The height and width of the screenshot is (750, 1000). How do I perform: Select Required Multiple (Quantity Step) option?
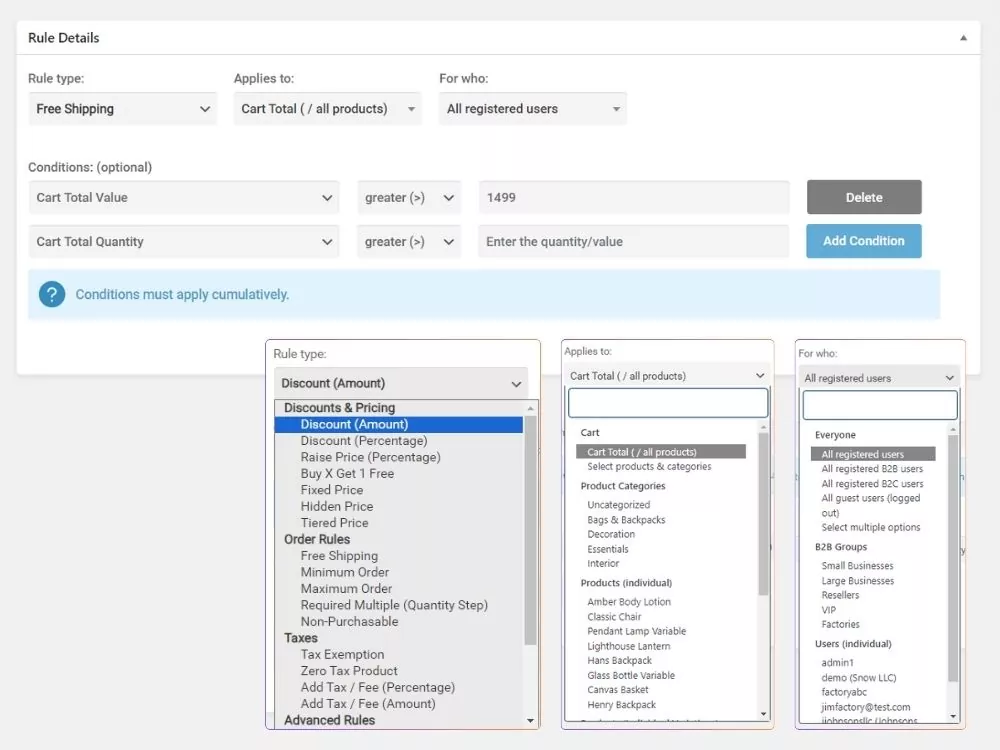(394, 605)
